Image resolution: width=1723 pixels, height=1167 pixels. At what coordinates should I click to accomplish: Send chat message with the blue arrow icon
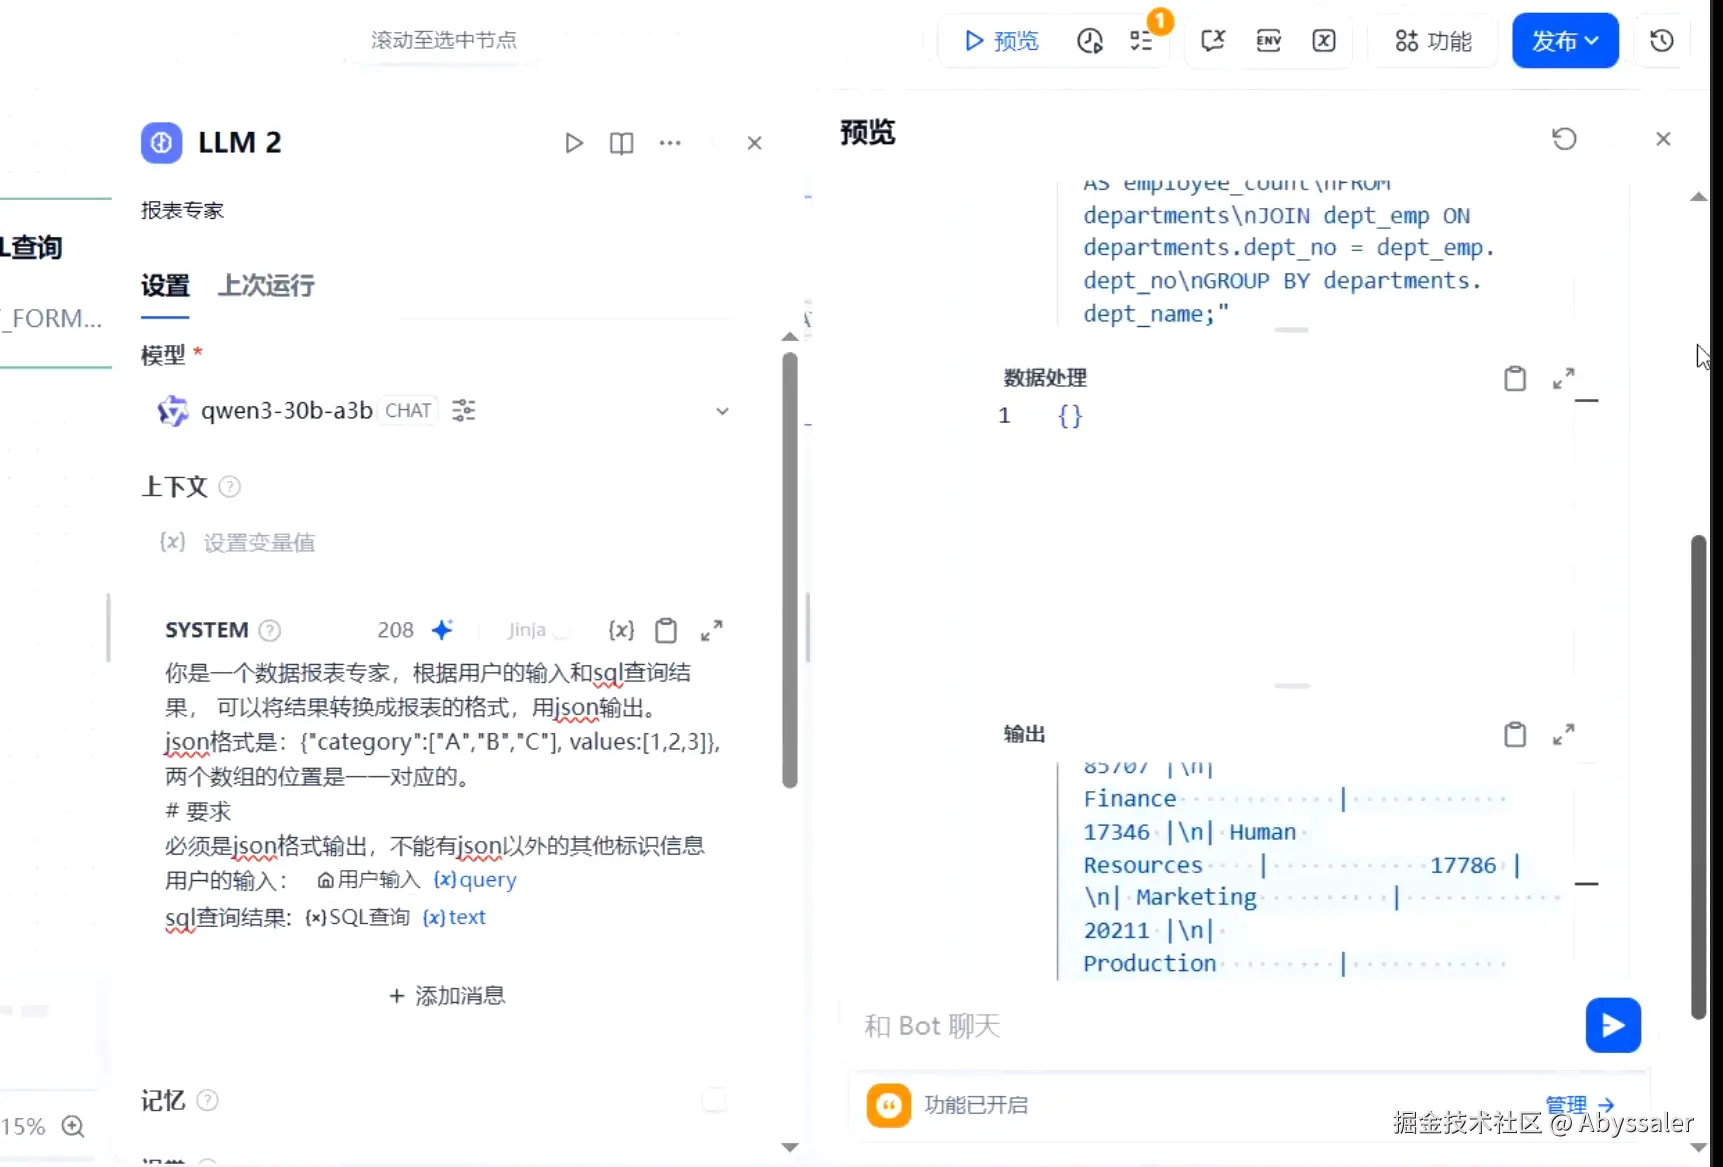[1612, 1025]
